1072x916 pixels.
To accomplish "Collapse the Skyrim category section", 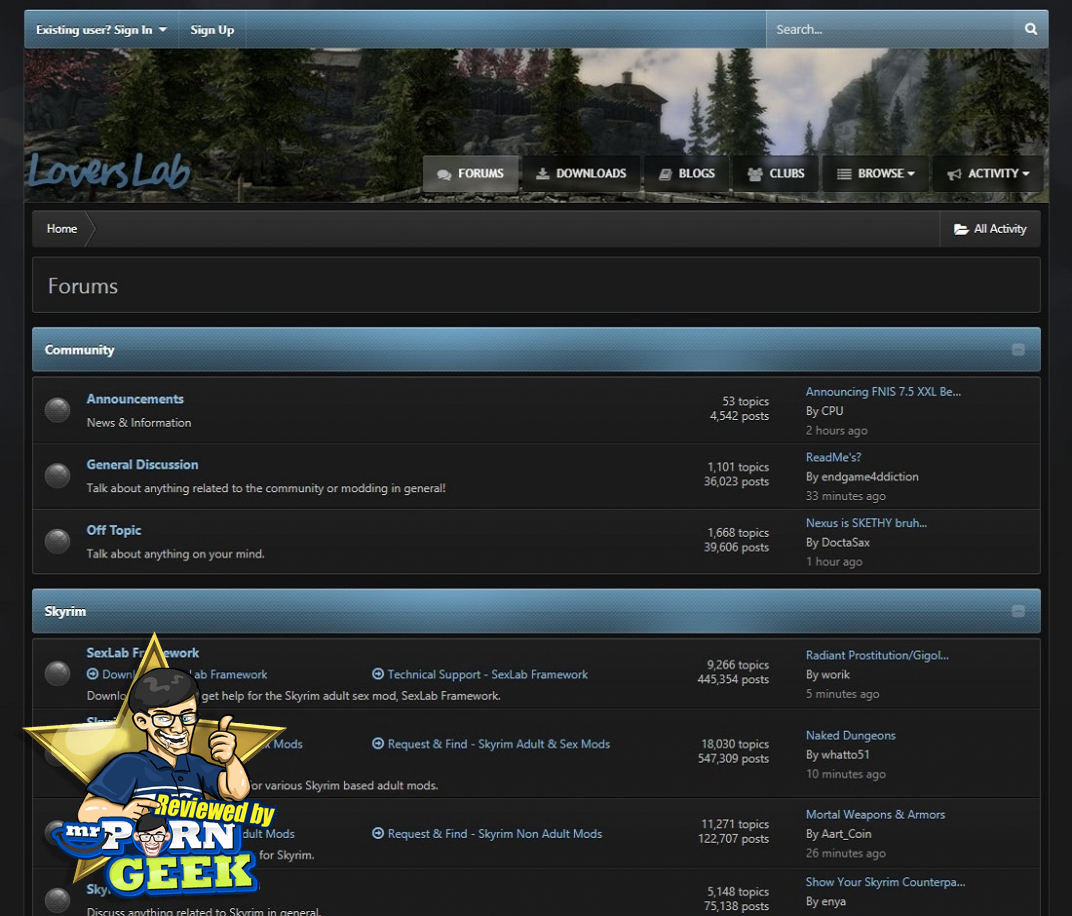I will (x=1018, y=611).
